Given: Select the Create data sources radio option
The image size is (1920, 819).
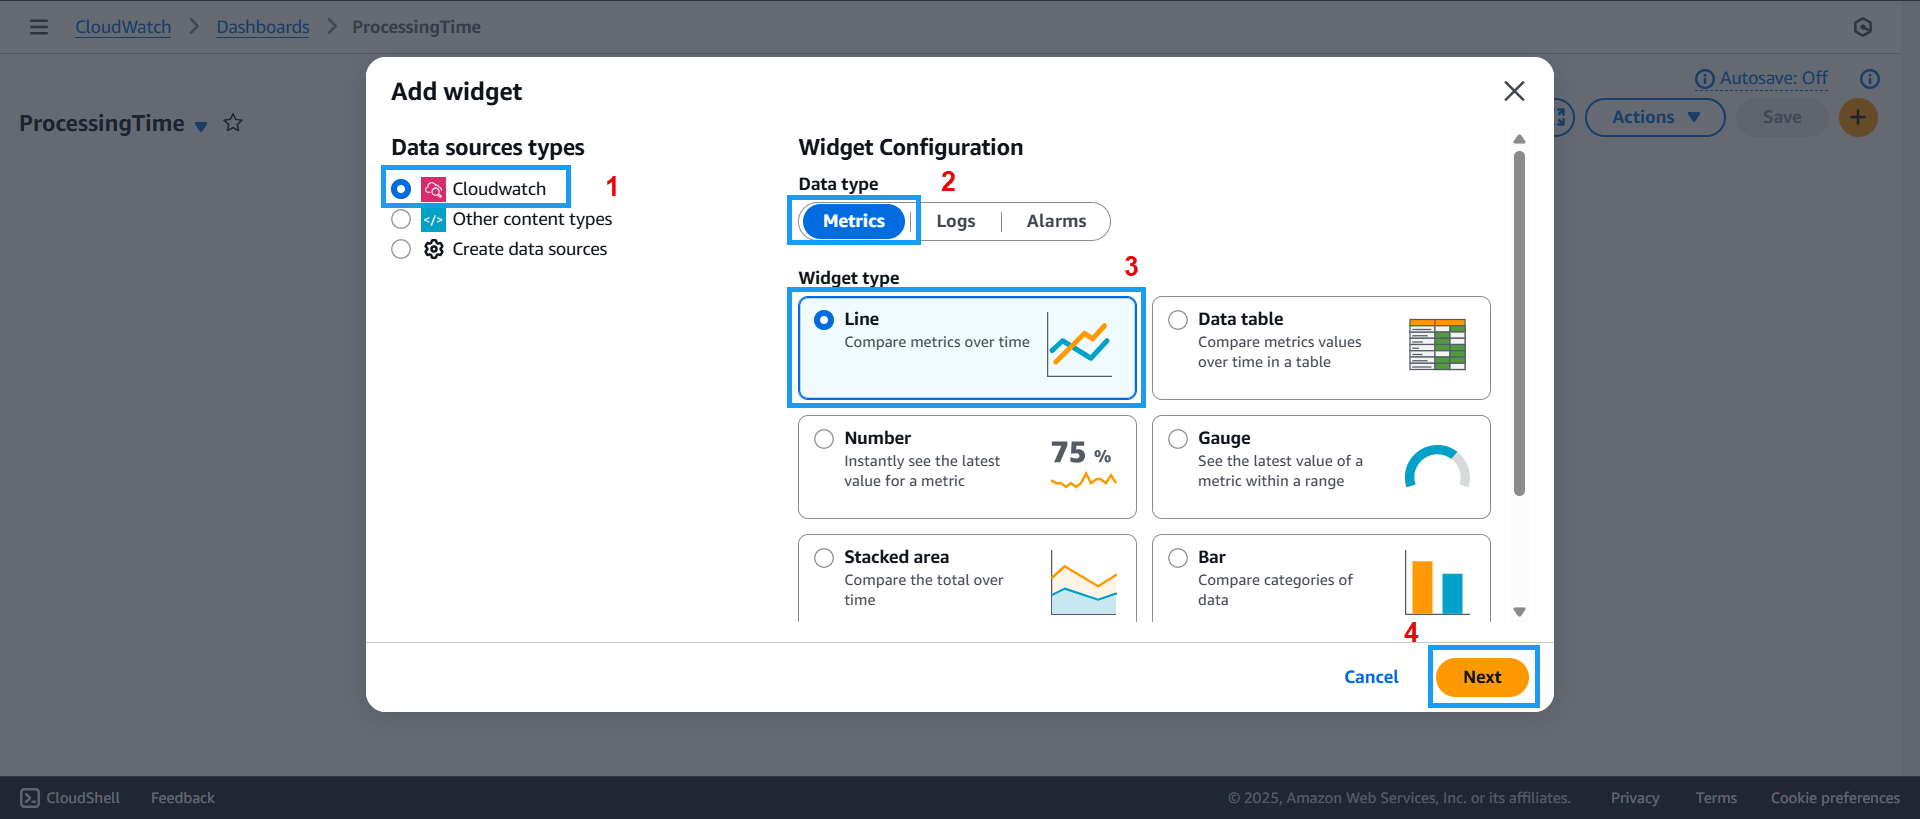Looking at the screenshot, I should click(x=401, y=249).
